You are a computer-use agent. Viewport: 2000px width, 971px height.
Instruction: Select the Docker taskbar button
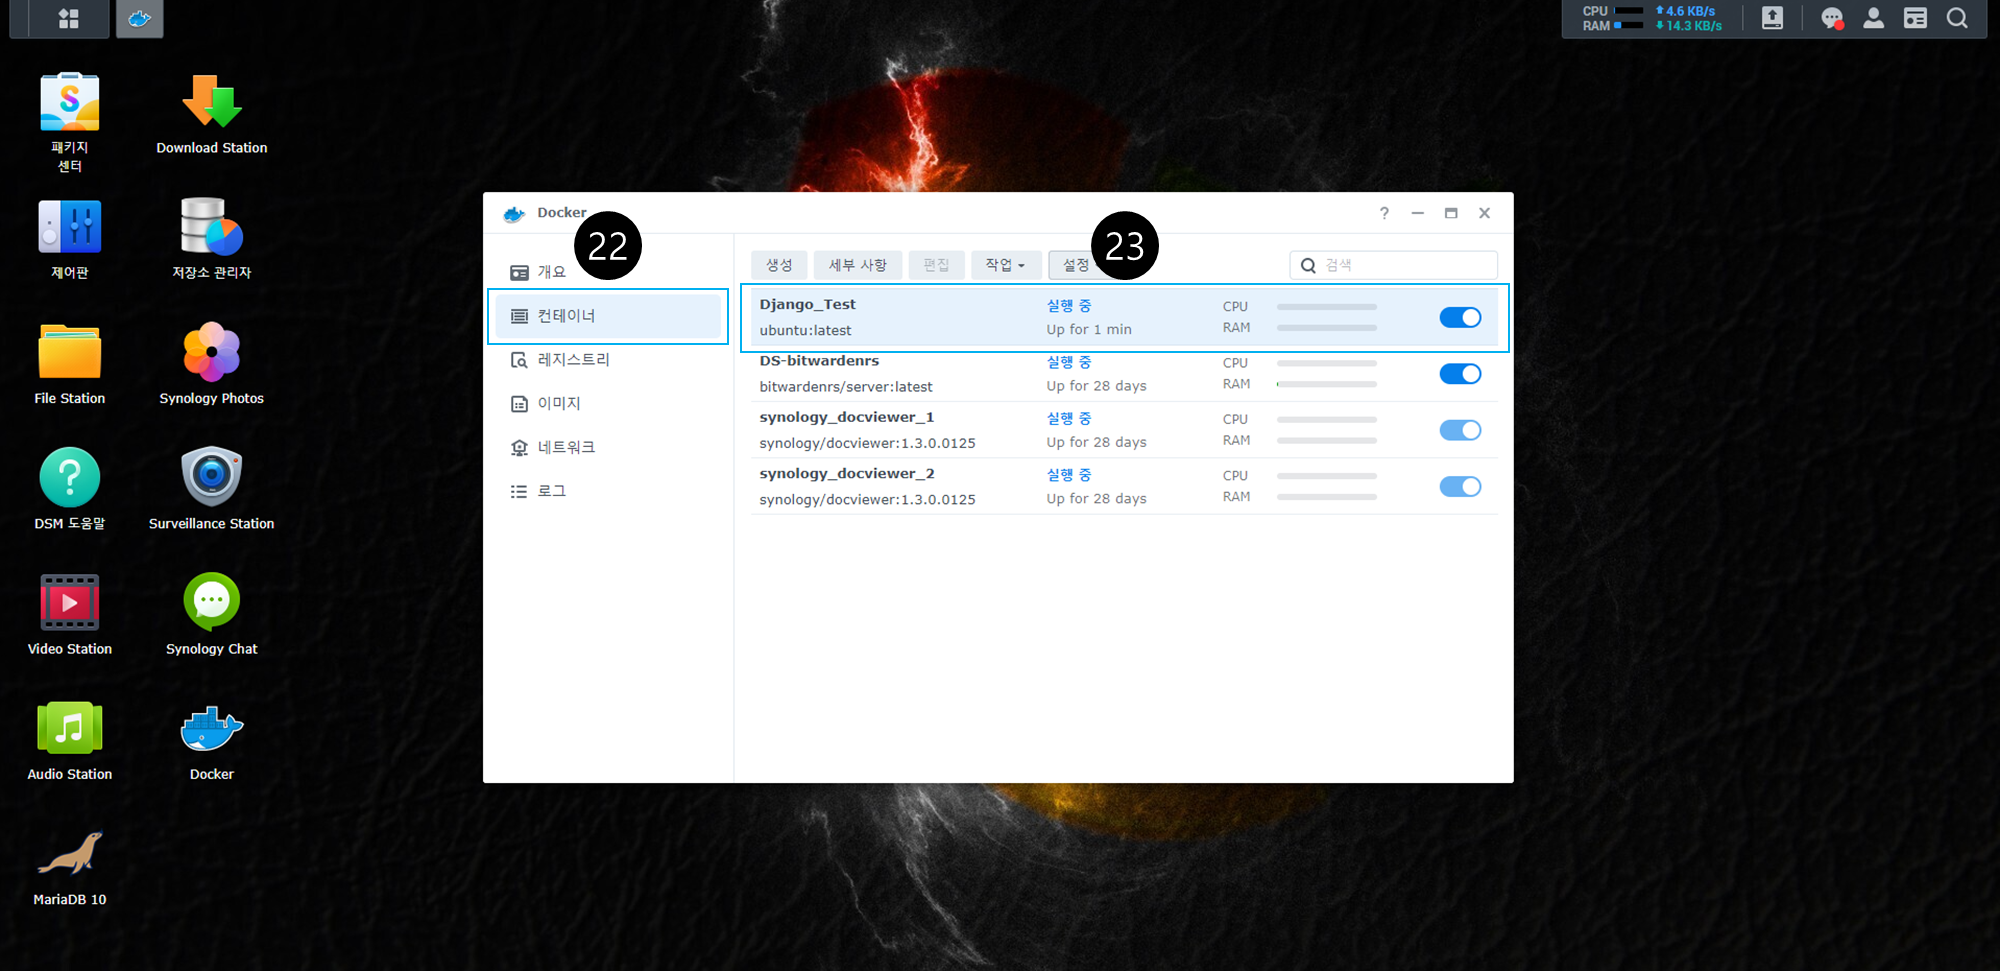point(140,18)
